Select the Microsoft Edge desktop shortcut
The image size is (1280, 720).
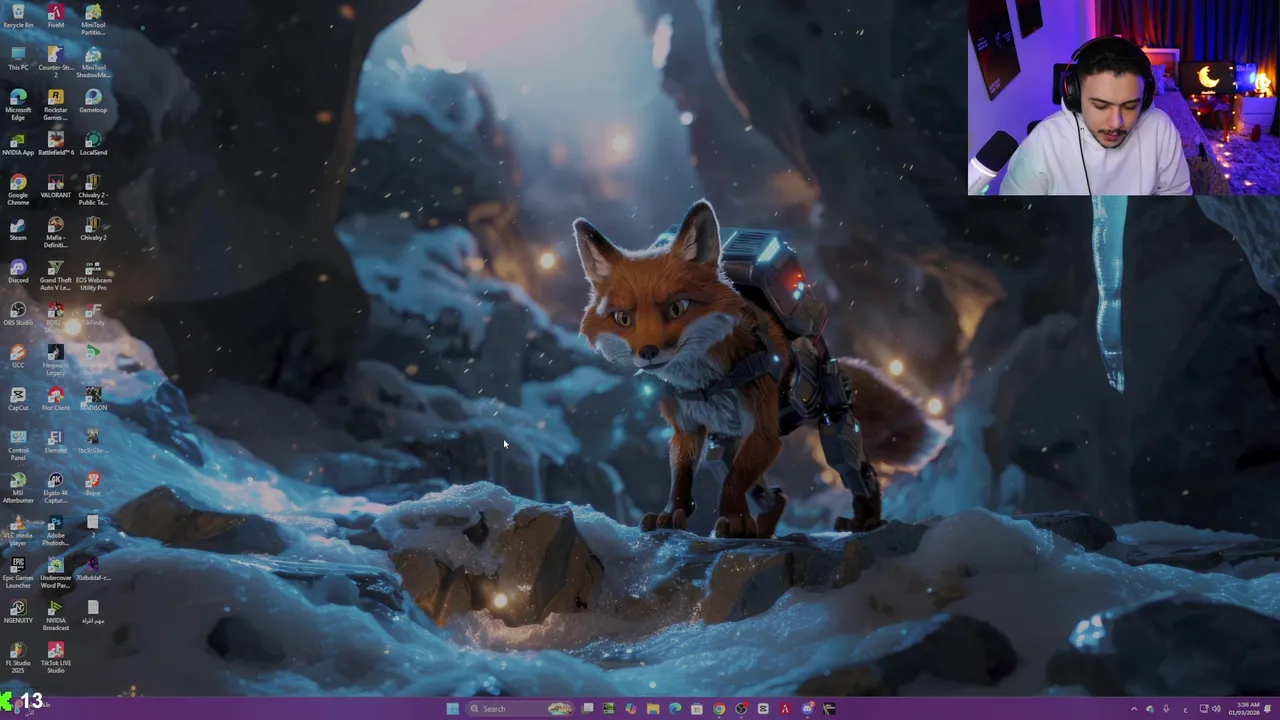click(18, 105)
